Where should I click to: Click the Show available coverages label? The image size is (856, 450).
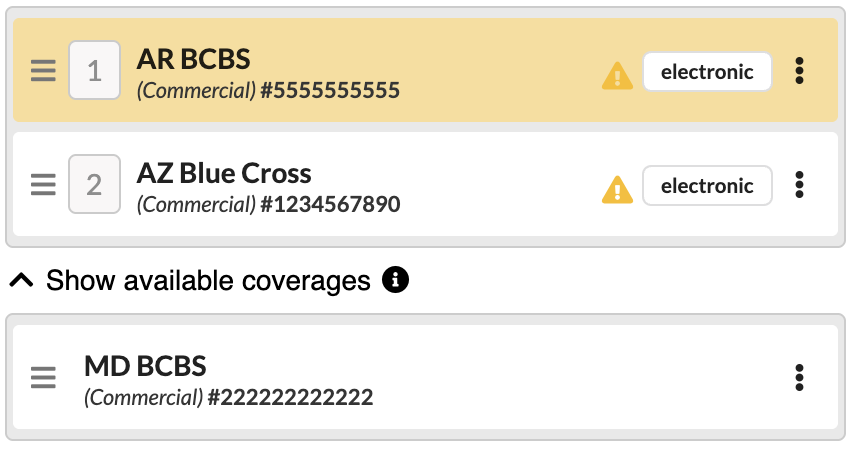[208, 281]
